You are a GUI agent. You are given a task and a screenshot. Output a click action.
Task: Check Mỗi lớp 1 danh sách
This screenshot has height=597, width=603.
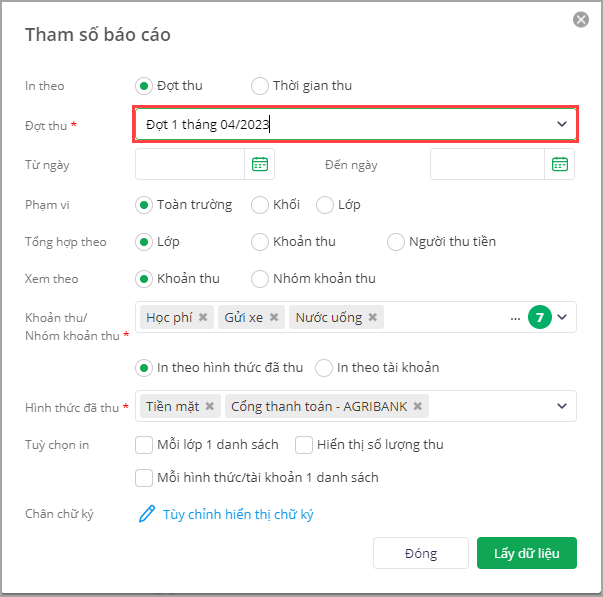[144, 445]
